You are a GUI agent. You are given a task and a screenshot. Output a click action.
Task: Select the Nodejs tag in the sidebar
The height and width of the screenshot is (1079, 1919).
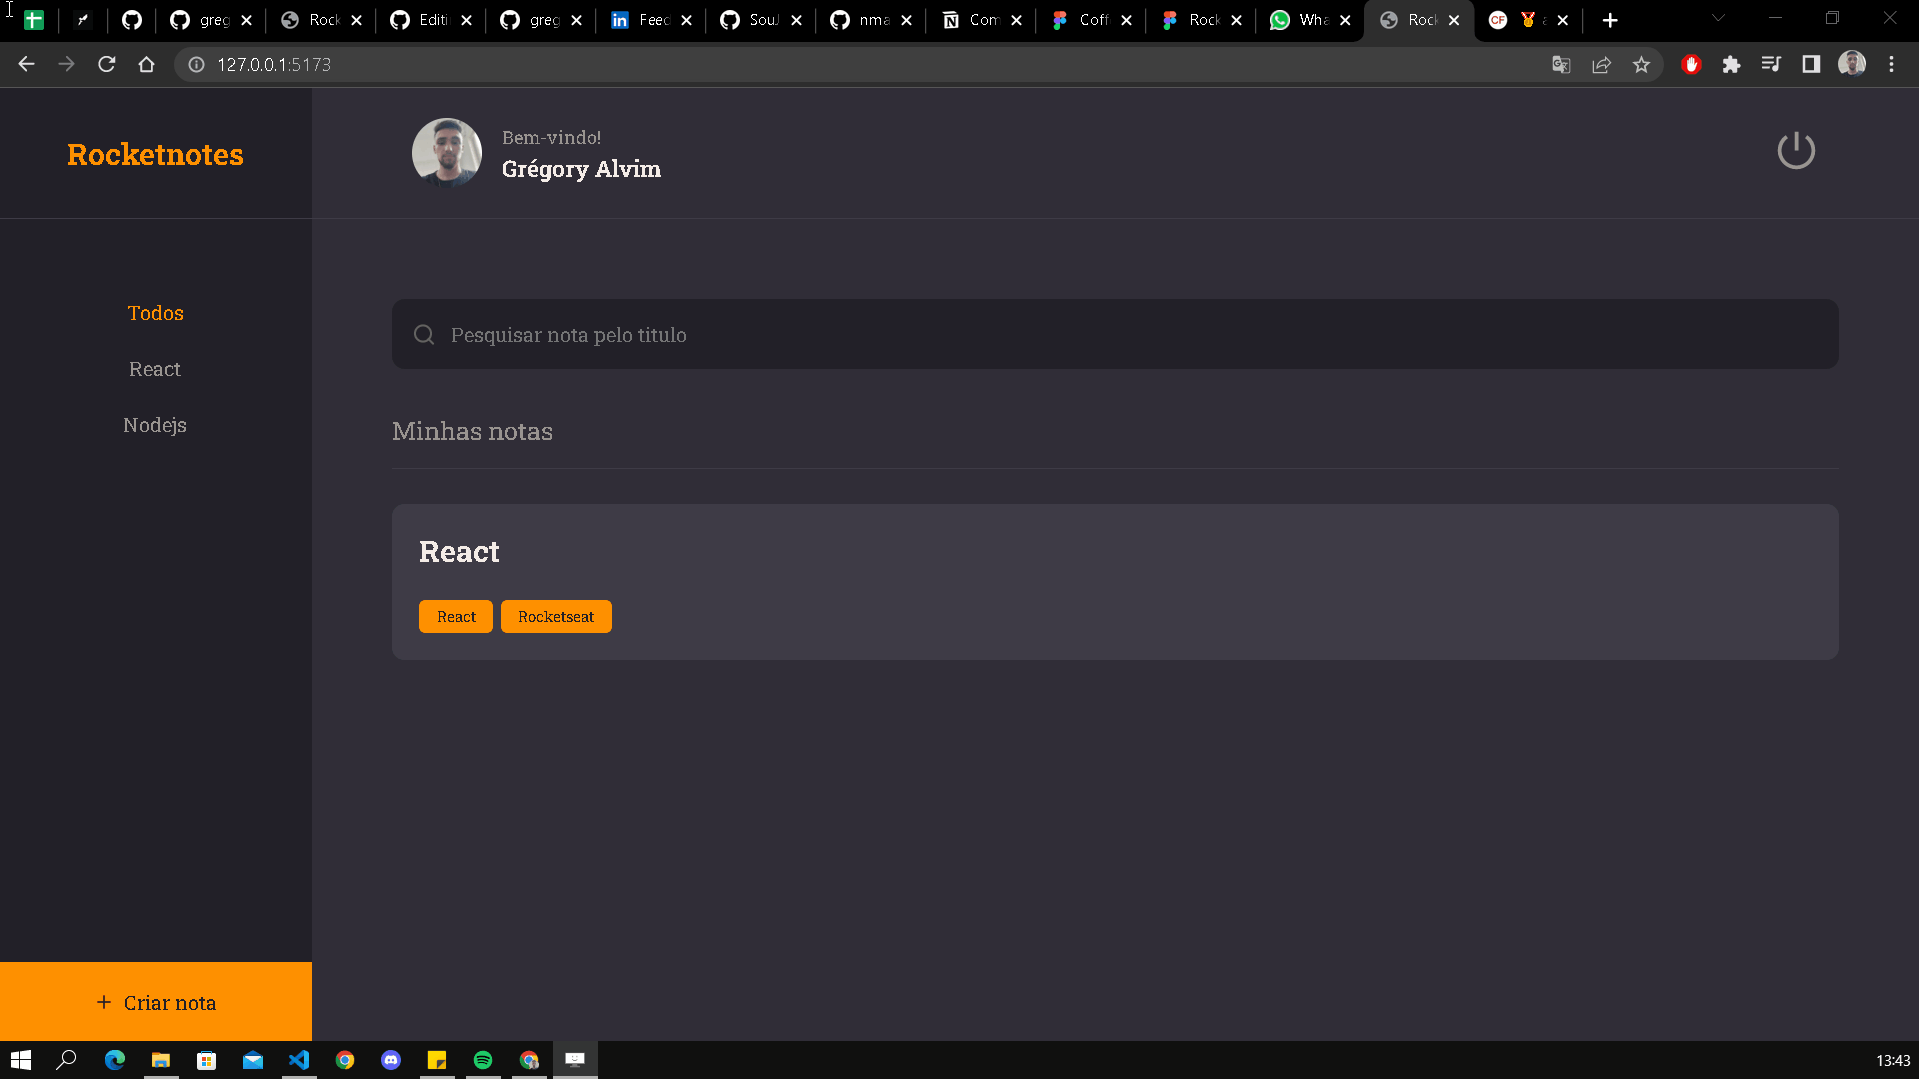coord(155,424)
